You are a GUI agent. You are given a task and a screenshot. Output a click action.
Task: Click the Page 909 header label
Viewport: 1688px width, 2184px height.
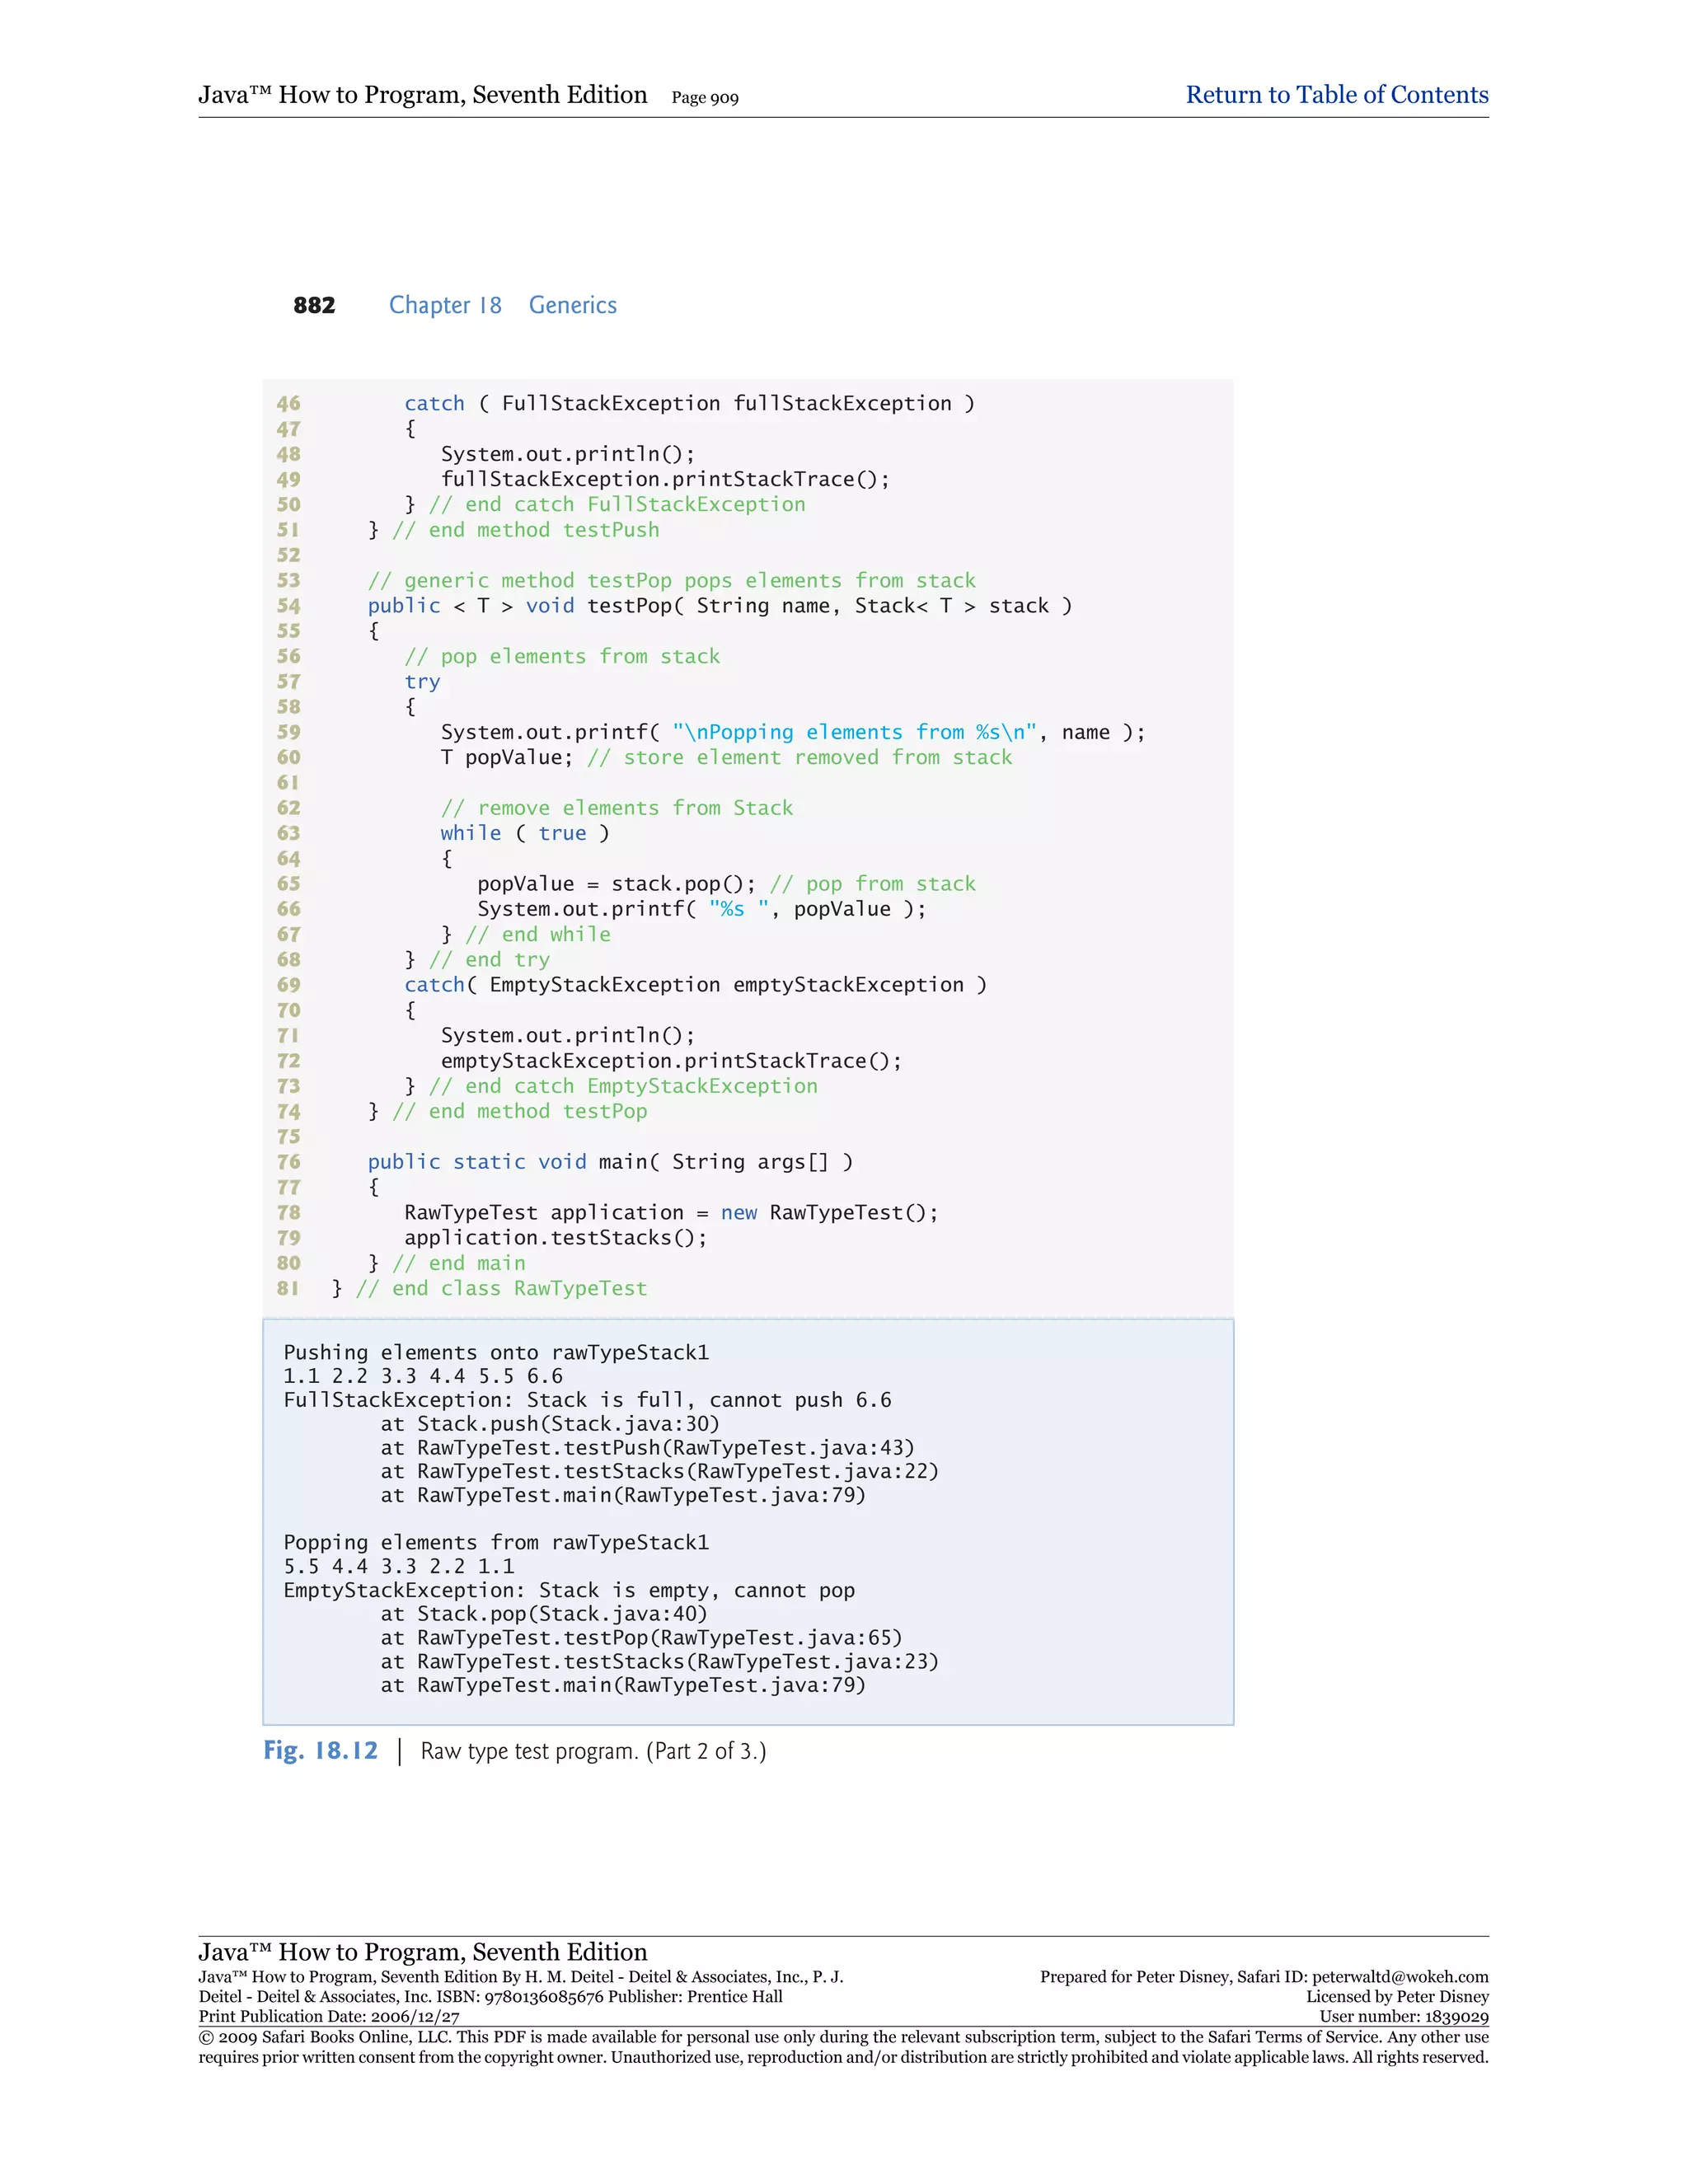[704, 98]
